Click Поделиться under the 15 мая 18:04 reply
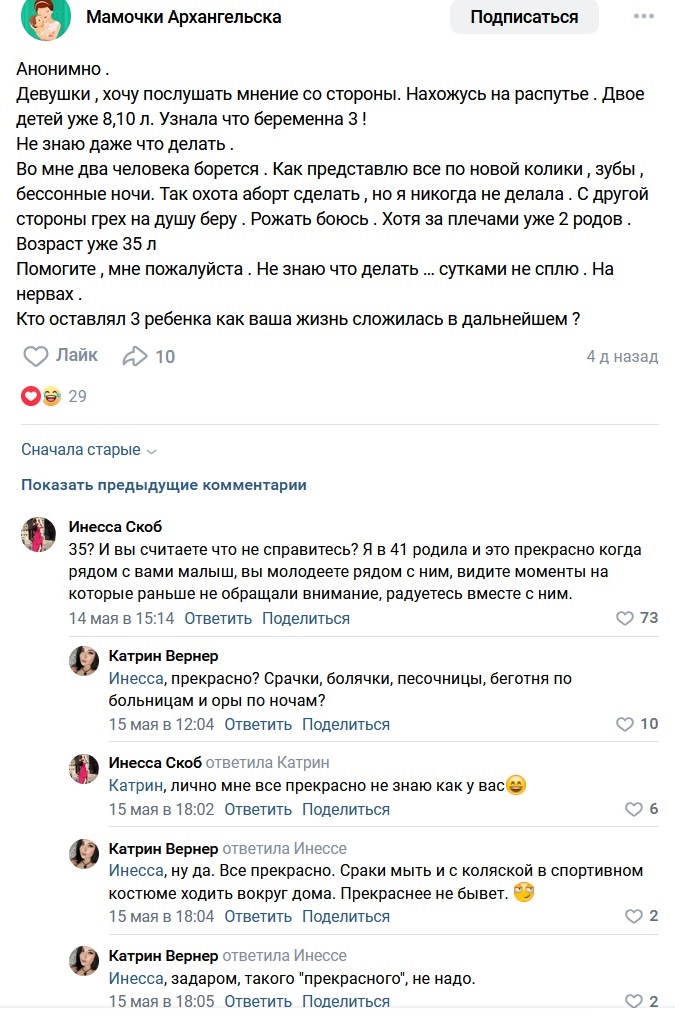The image size is (675, 1015). pyautogui.click(x=346, y=916)
